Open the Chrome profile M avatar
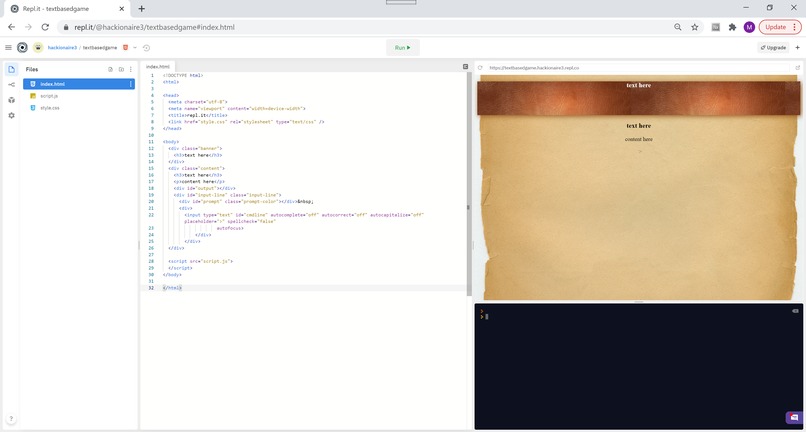Screen dimensions: 806x432 pos(749,27)
